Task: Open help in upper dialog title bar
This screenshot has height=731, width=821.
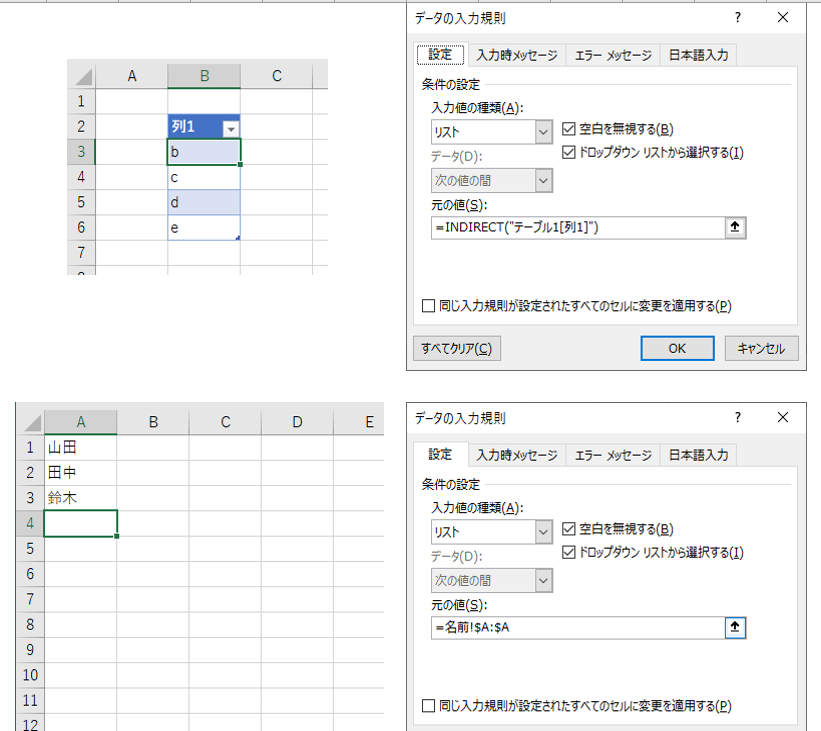Action: (x=738, y=18)
